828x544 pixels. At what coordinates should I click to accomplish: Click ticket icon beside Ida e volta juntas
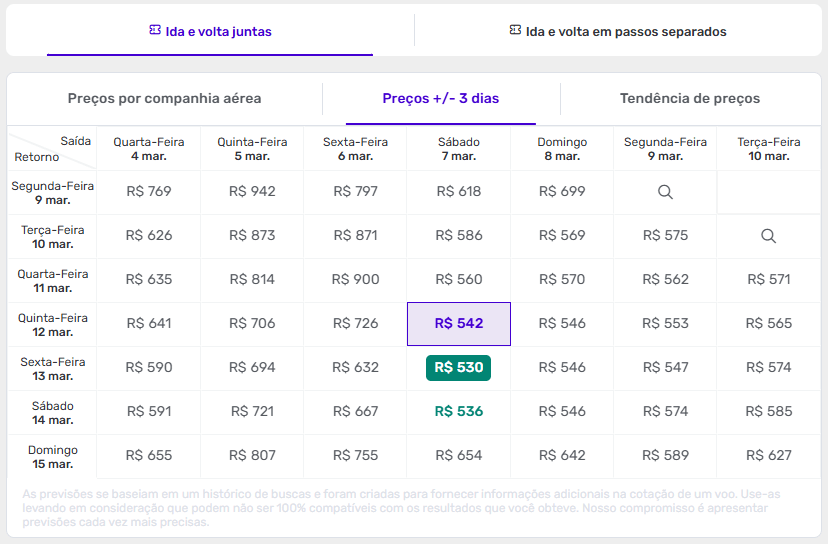pos(154,31)
